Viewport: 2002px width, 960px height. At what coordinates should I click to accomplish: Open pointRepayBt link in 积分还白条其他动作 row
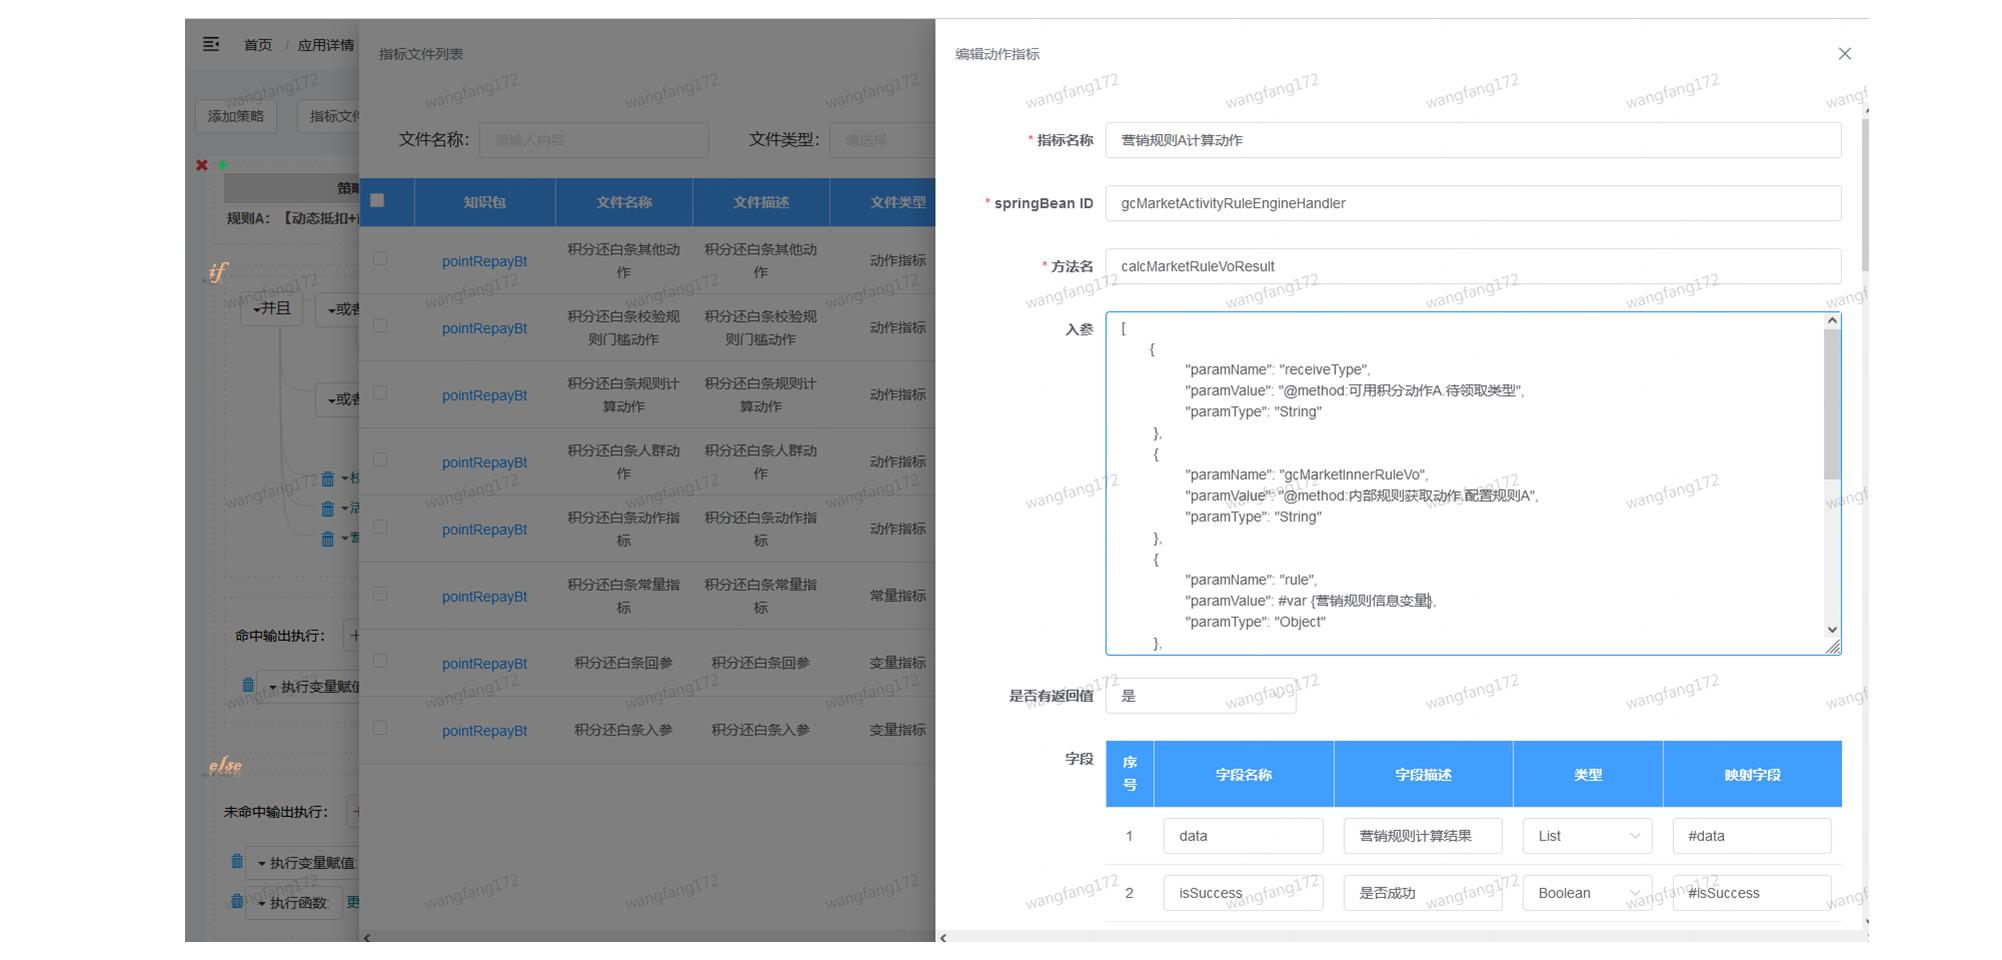[x=485, y=261]
